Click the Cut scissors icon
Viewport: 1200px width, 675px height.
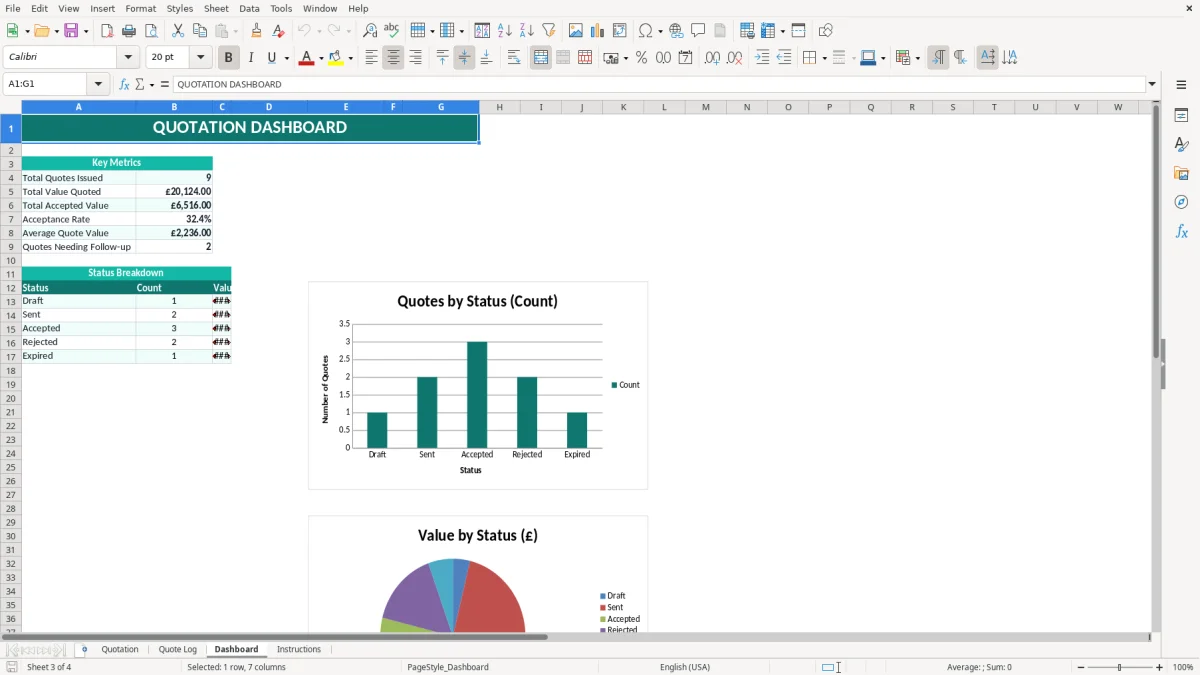pos(178,31)
